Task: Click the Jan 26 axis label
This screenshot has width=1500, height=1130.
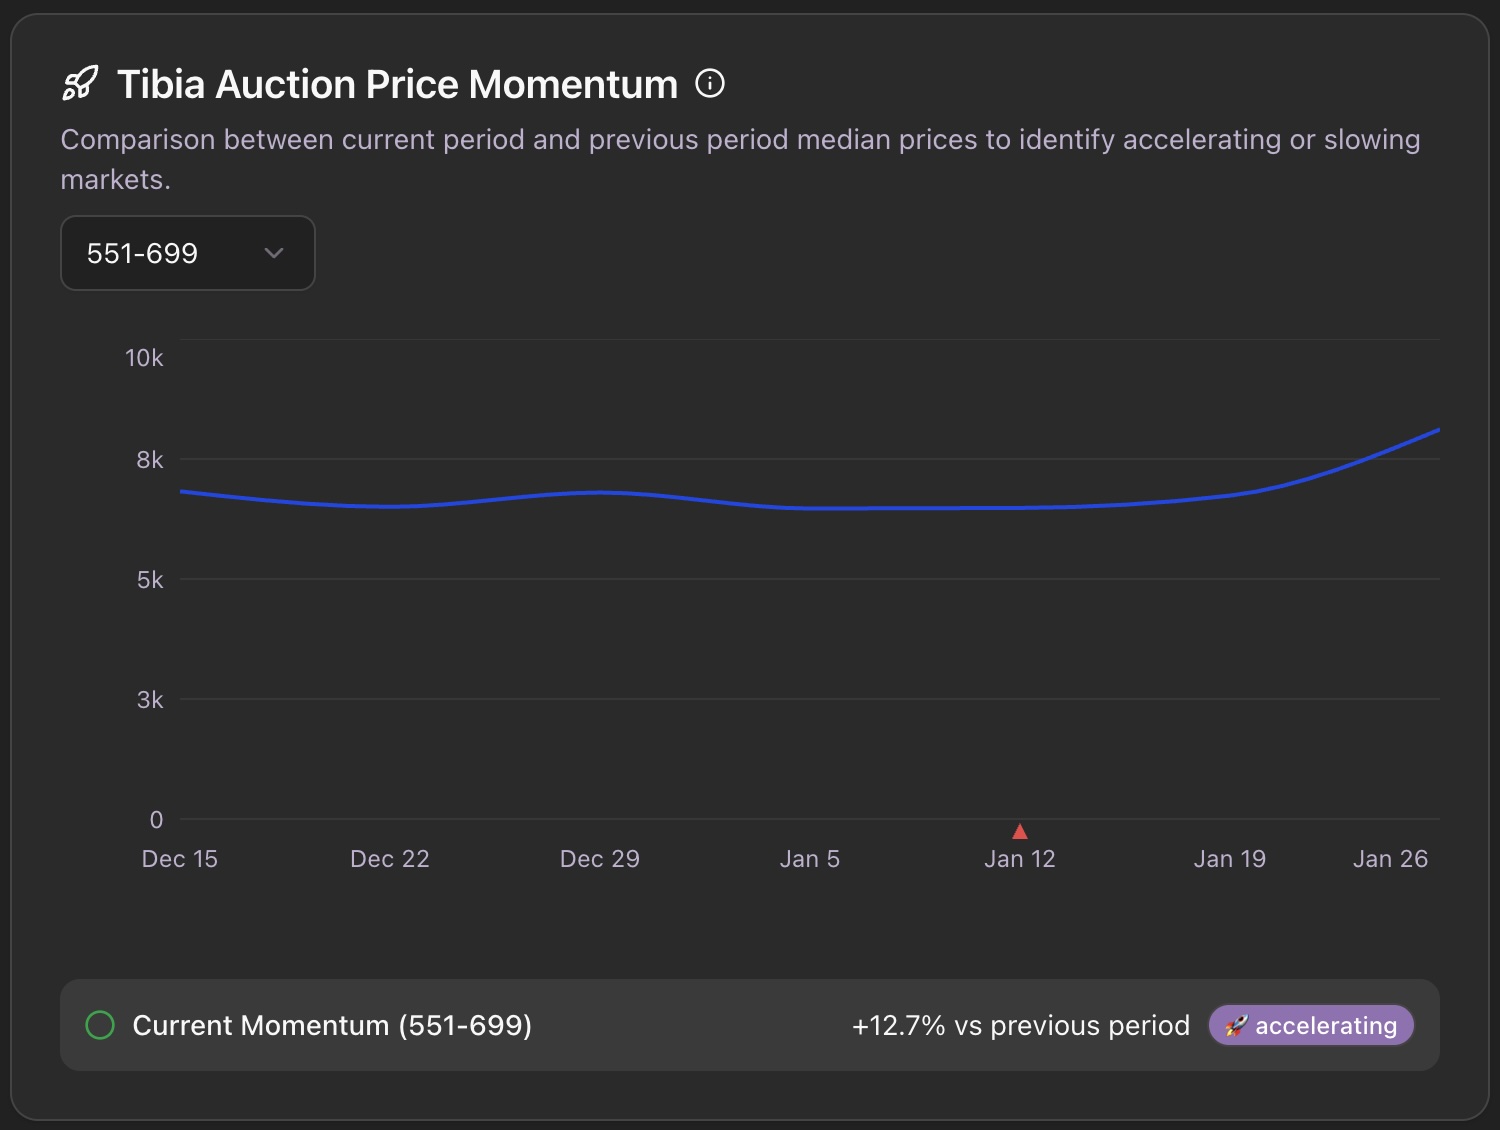Action: coord(1390,859)
